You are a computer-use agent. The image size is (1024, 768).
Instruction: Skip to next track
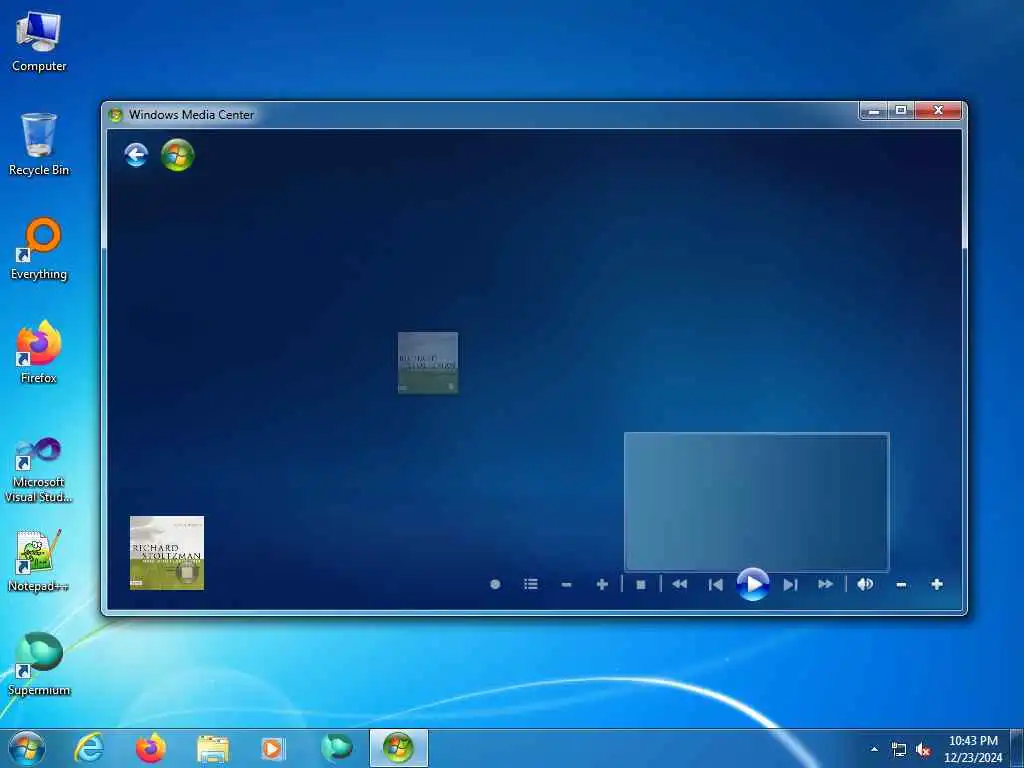point(790,584)
